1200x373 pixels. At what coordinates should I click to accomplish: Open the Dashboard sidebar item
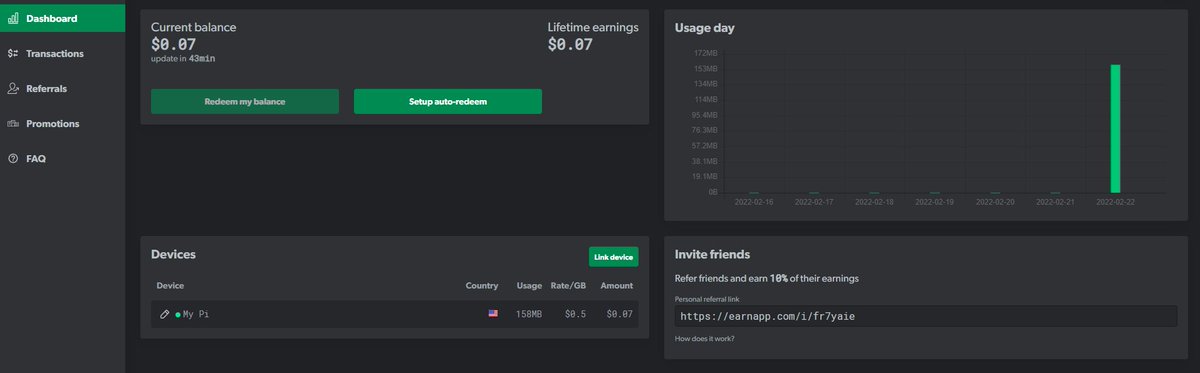coord(62,18)
